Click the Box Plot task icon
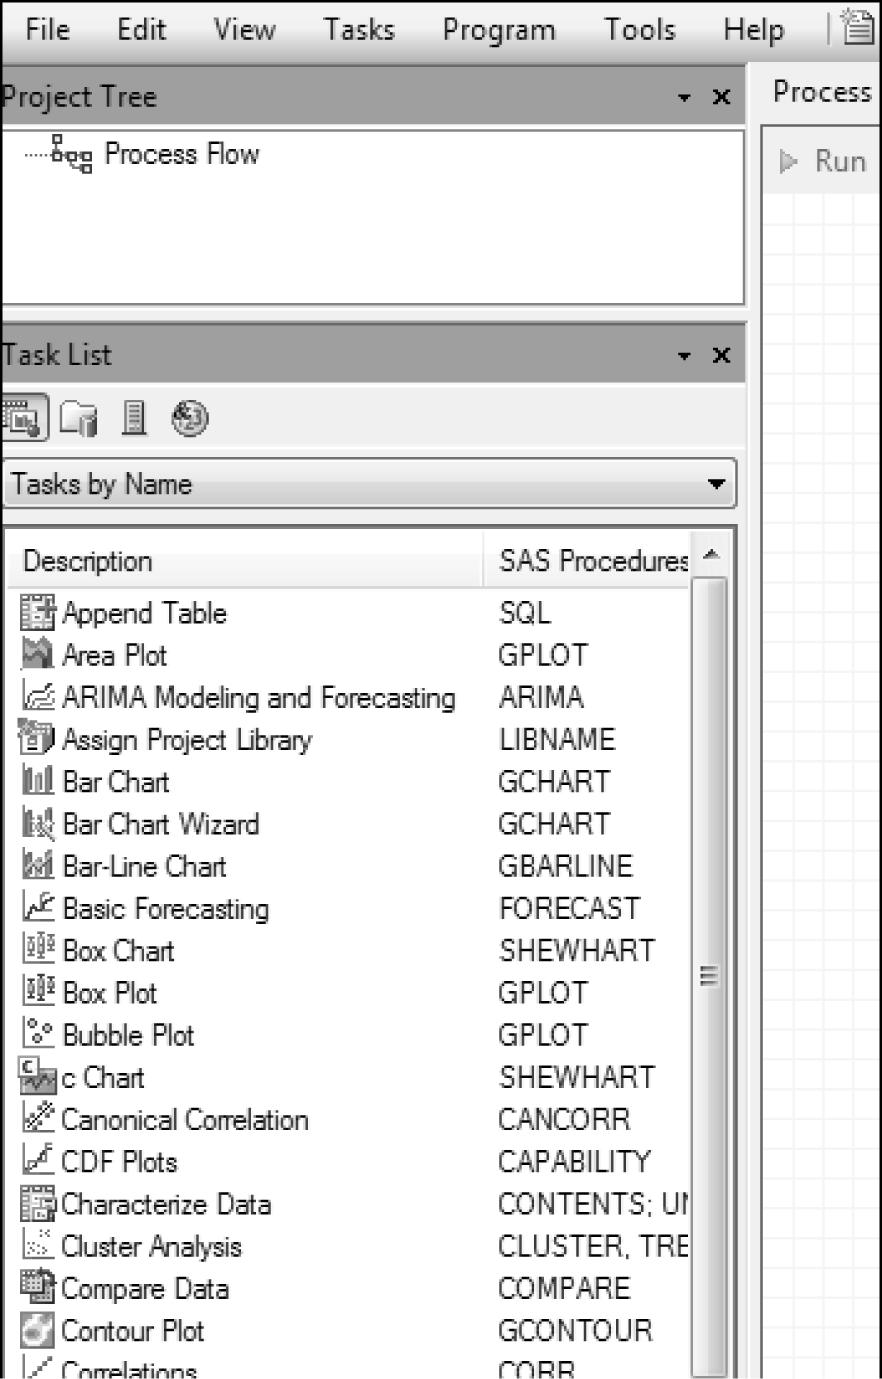The image size is (882, 1379). [38, 992]
